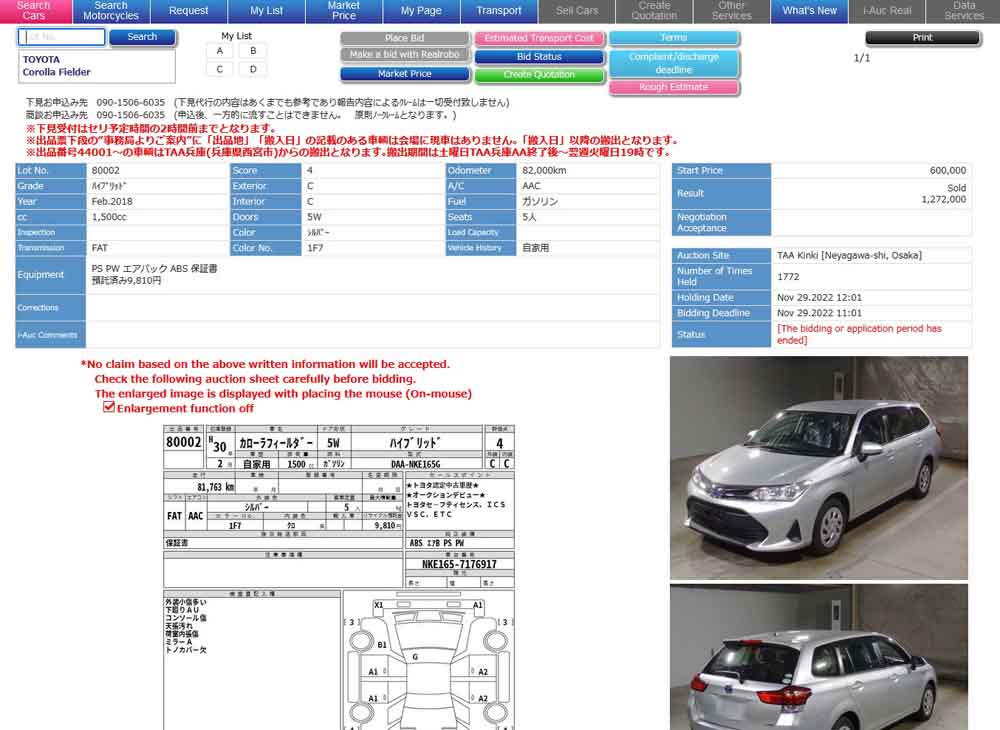Click the Rough Estimate button
Image resolution: width=1000 pixels, height=730 pixels.
674,87
